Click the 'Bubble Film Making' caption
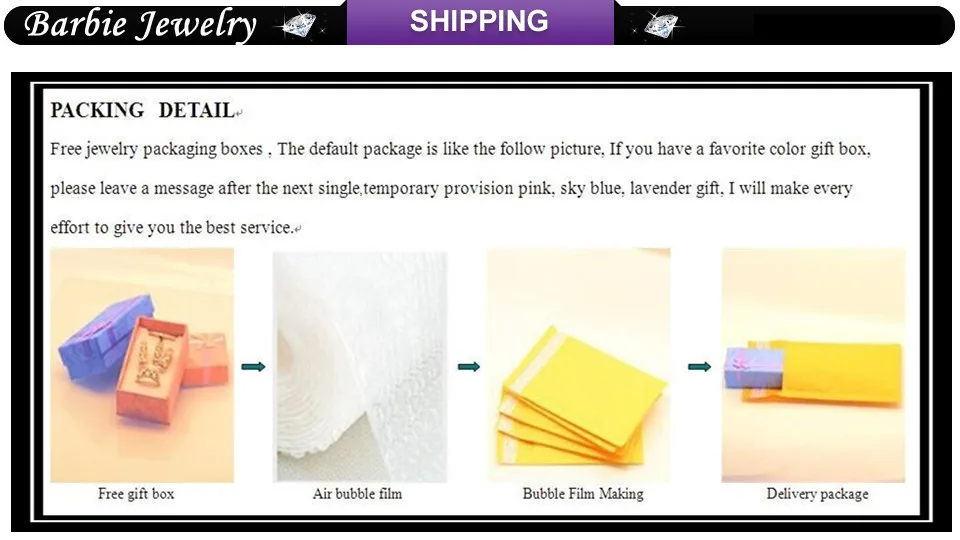Screen dimensions: 960x540 pos(583,494)
